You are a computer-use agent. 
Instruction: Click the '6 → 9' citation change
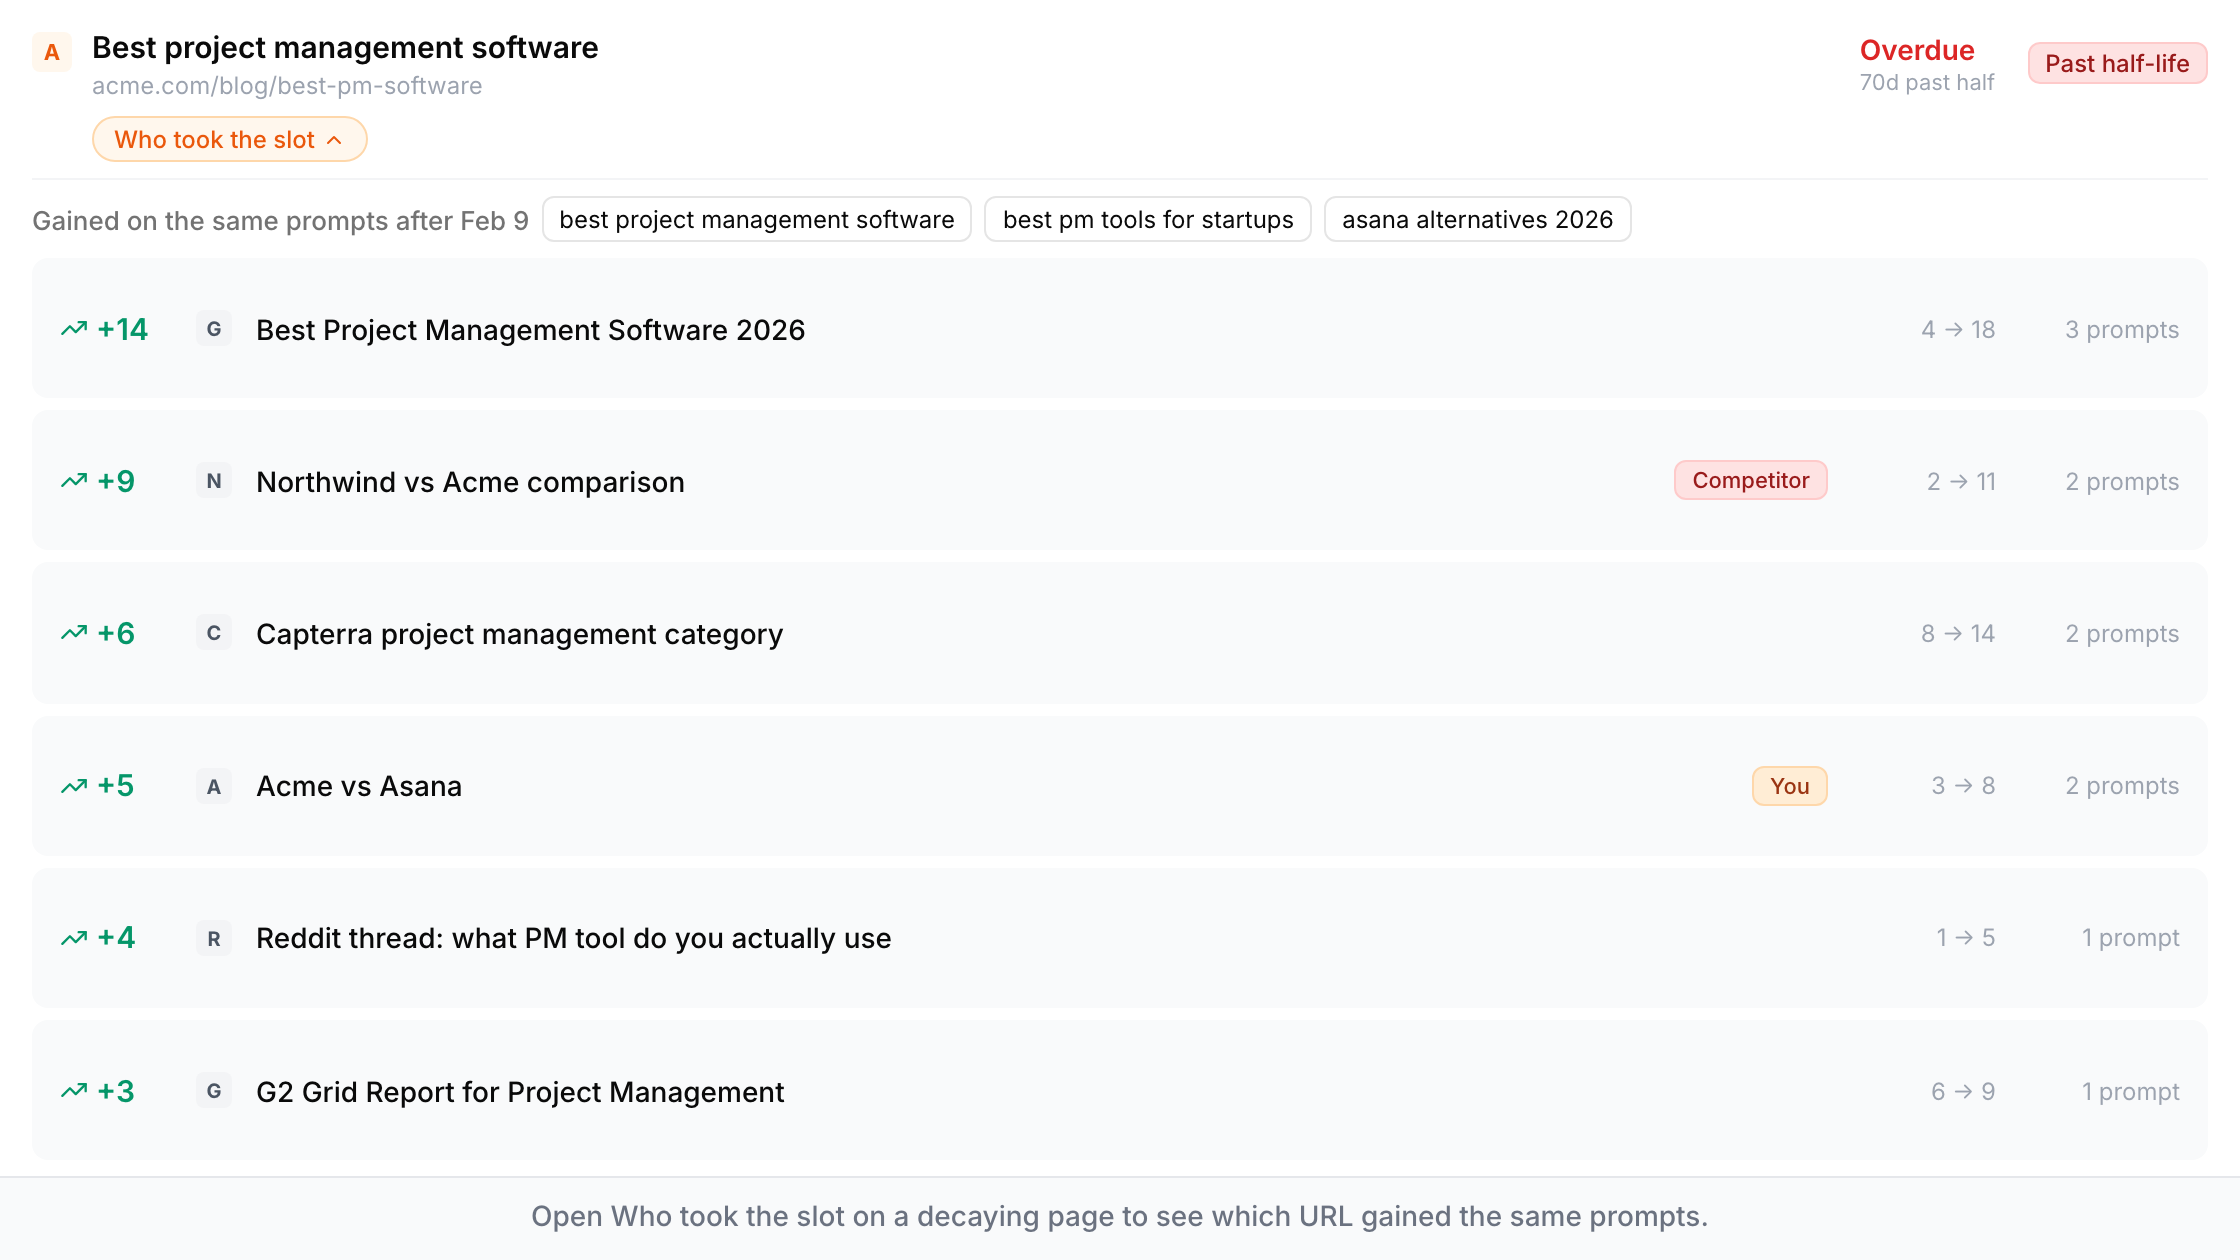click(x=1963, y=1092)
